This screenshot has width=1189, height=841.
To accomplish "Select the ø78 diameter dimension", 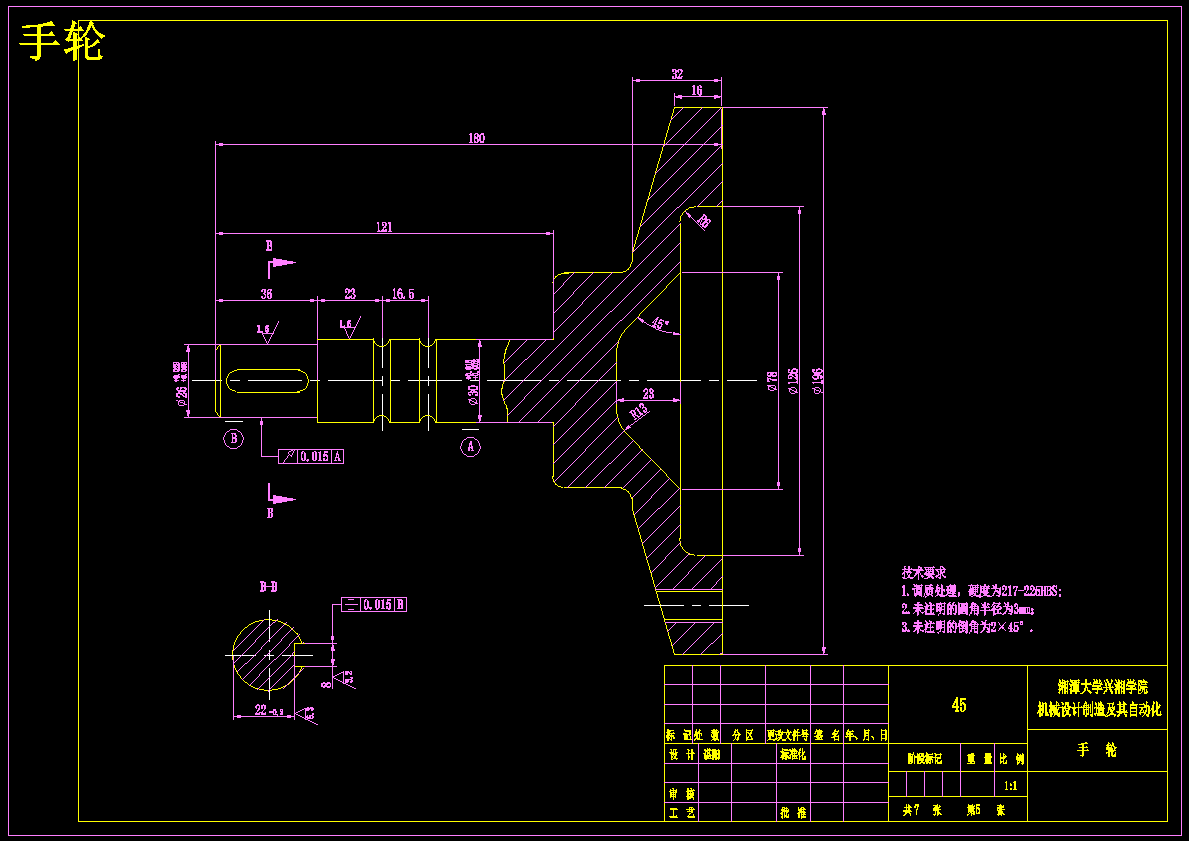I will point(772,381).
